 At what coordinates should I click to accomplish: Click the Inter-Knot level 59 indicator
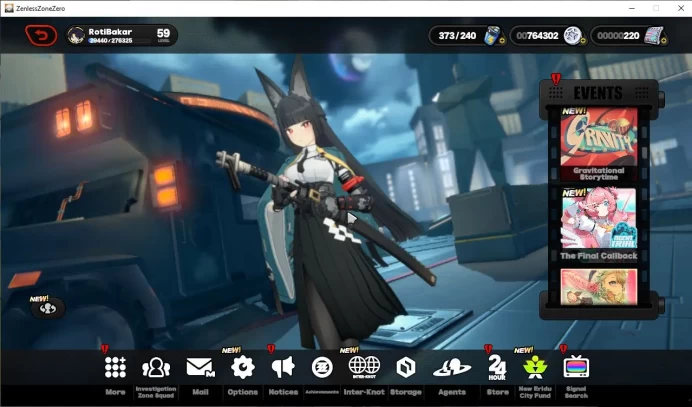click(163, 35)
